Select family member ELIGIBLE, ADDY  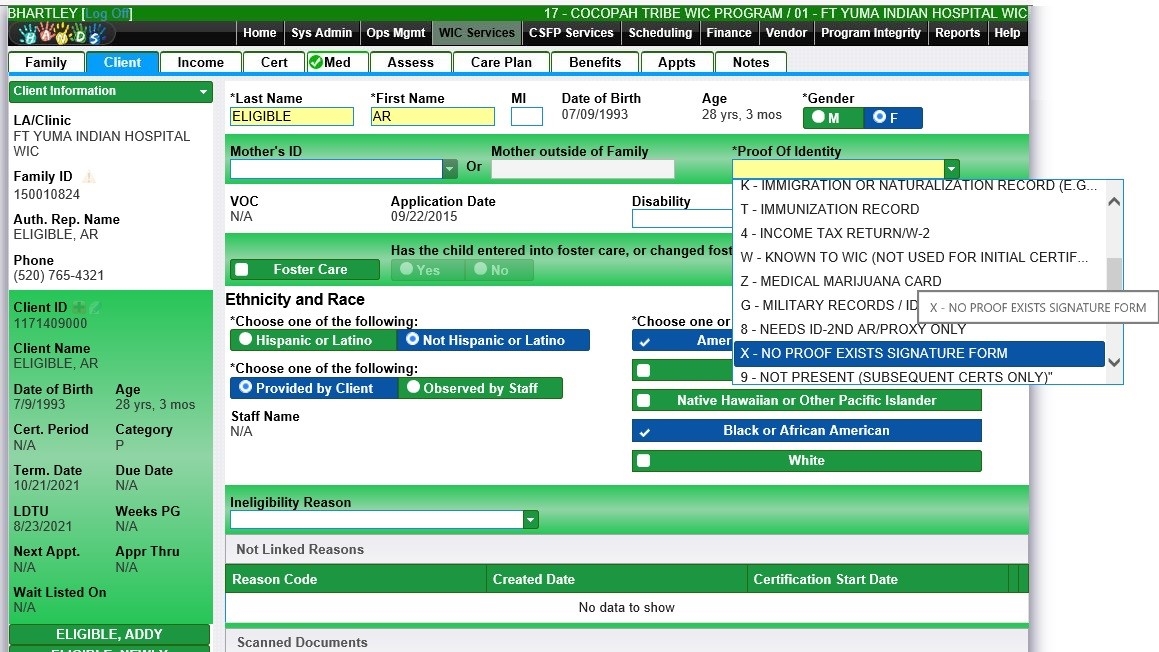tap(109, 634)
